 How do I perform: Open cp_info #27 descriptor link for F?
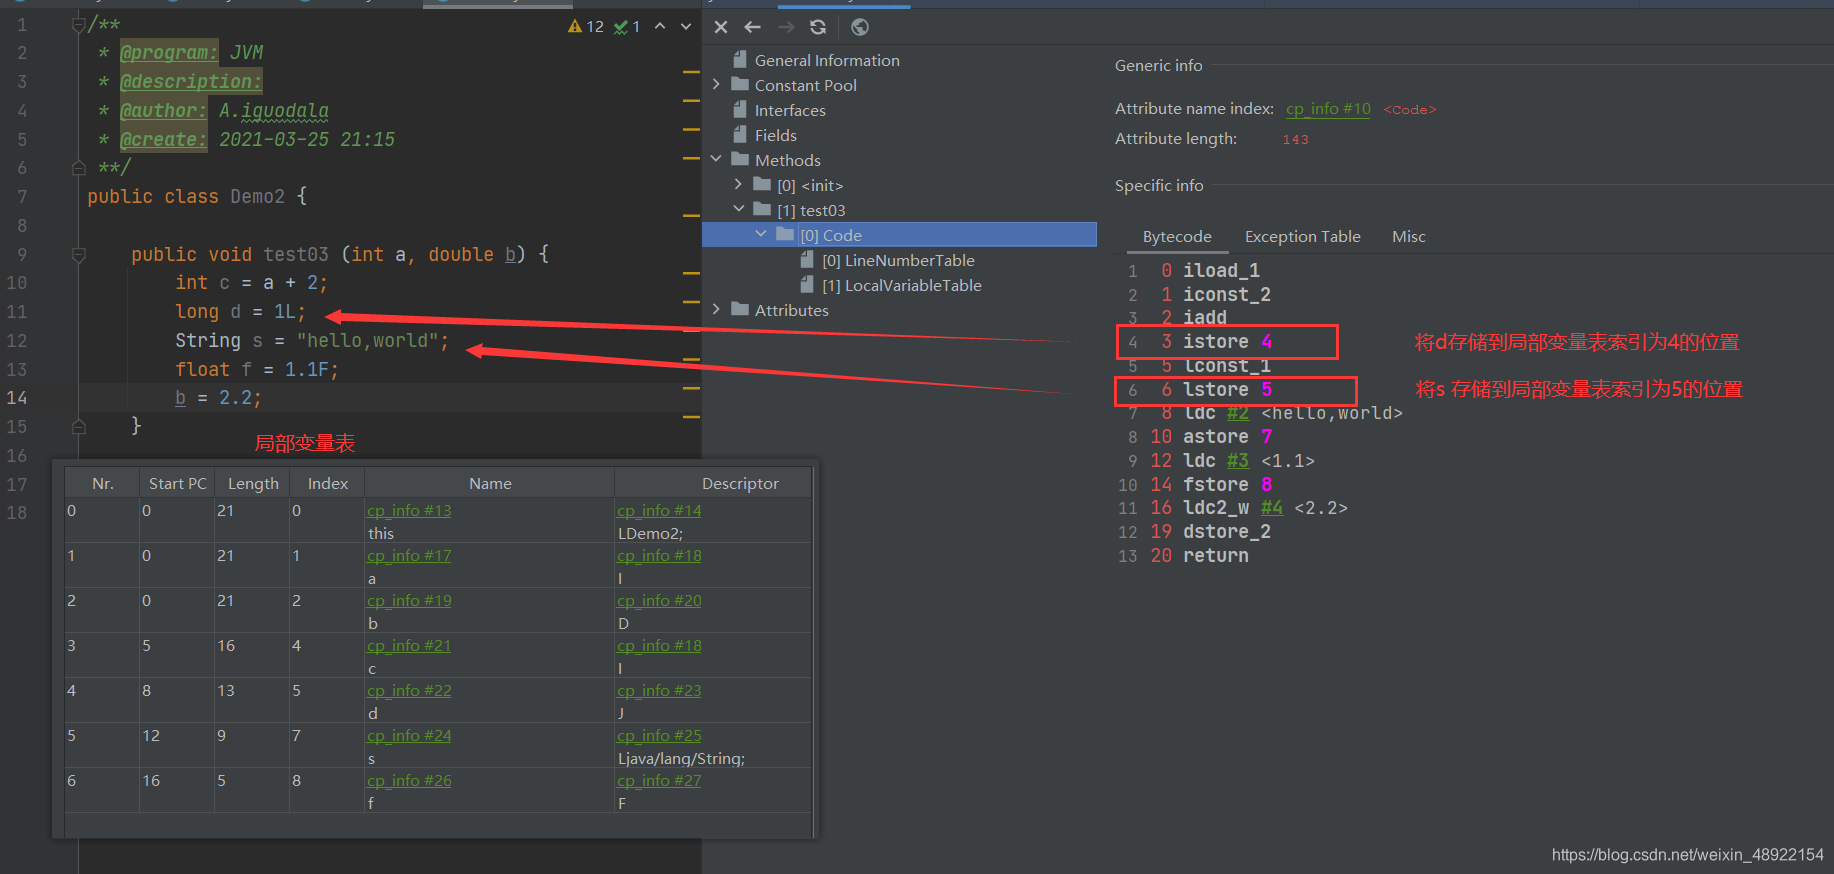[x=659, y=781]
